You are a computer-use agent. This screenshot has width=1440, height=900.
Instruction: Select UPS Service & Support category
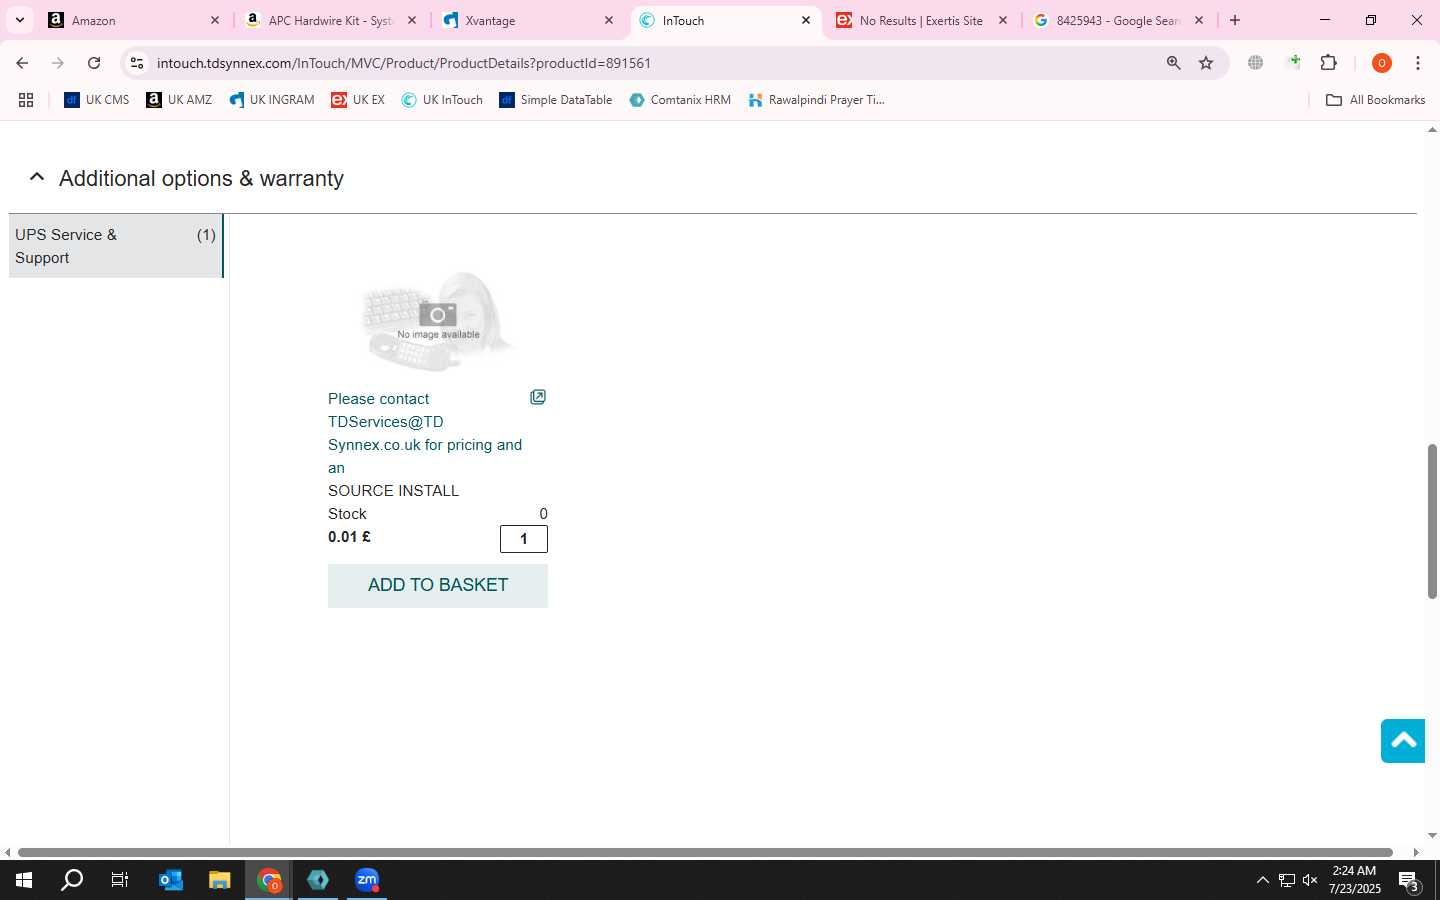115,246
